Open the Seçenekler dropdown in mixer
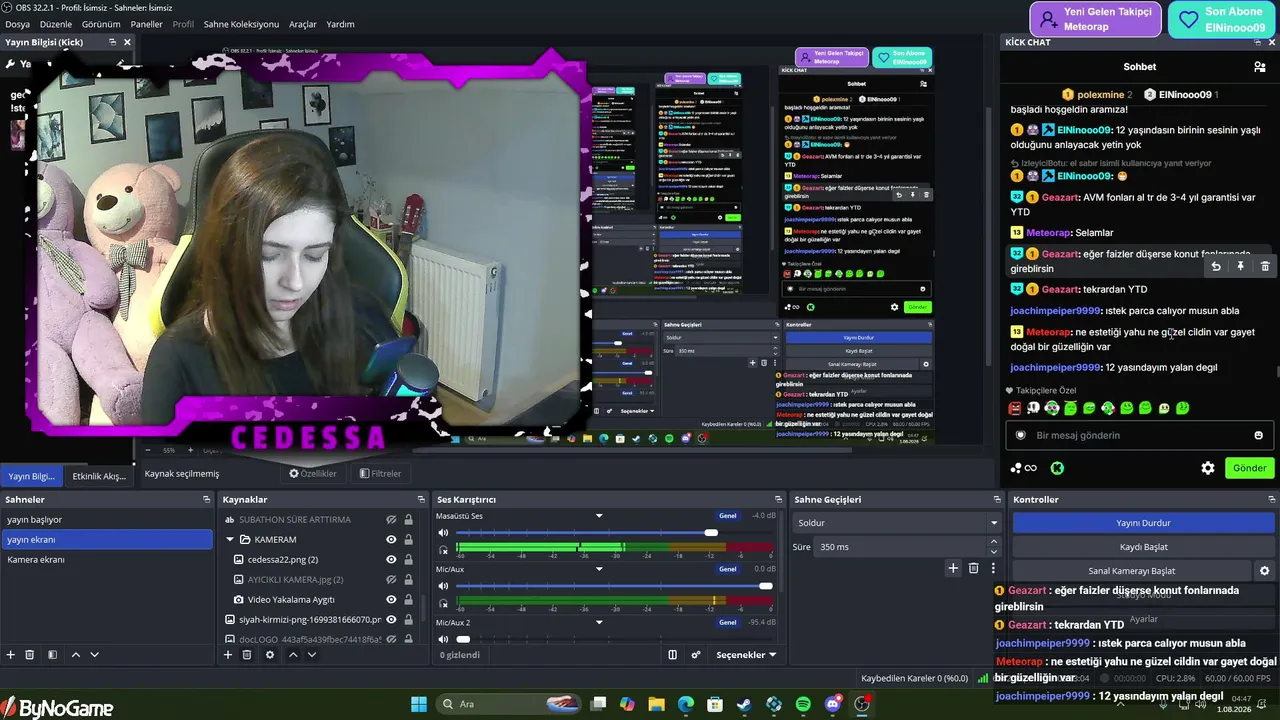 click(746, 655)
